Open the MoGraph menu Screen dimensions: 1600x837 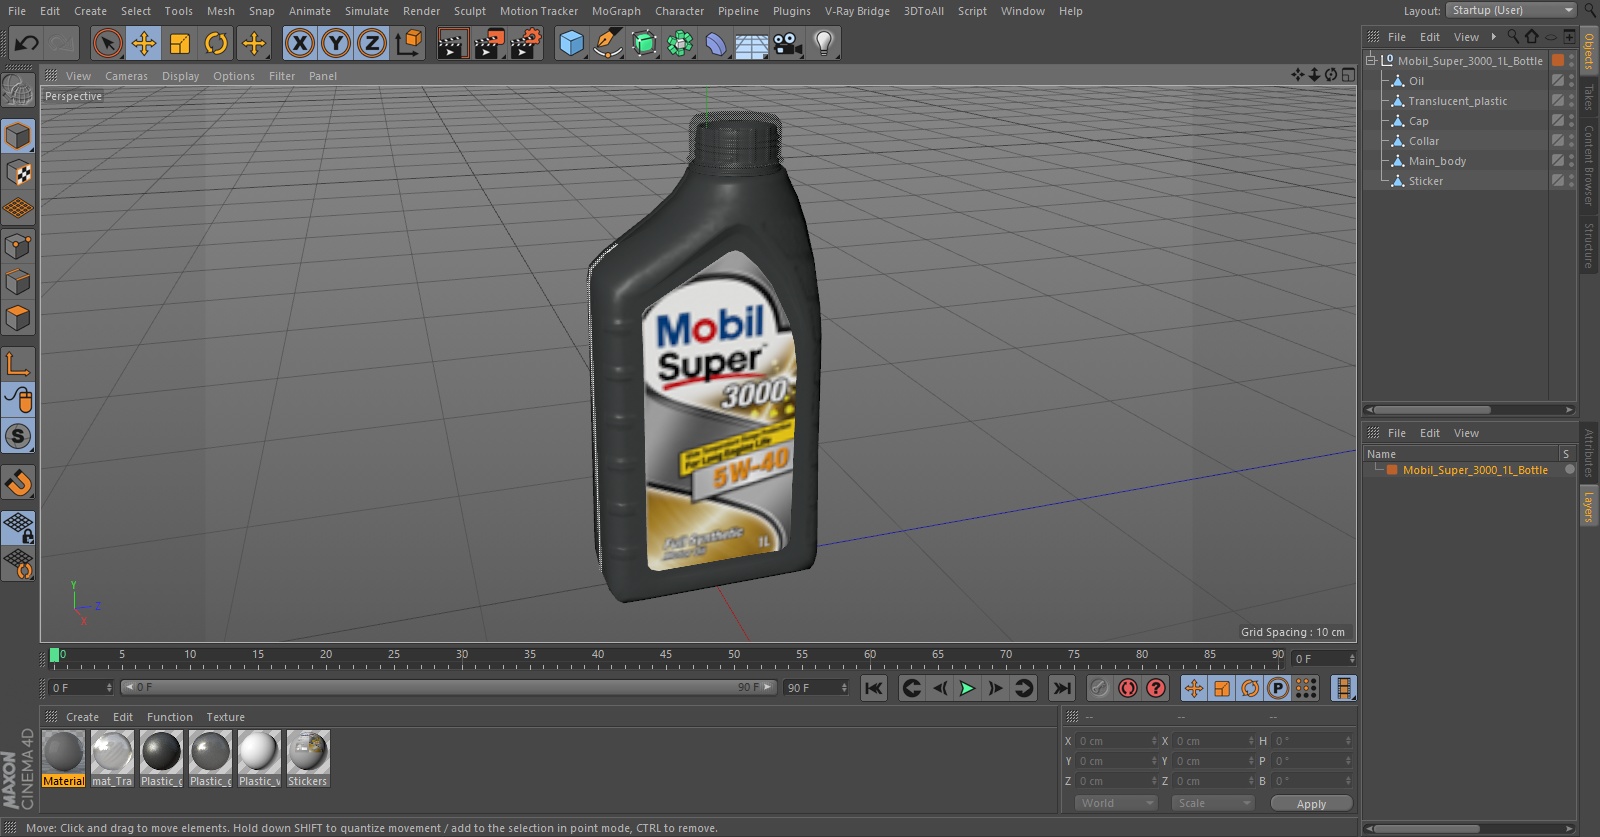pyautogui.click(x=616, y=11)
